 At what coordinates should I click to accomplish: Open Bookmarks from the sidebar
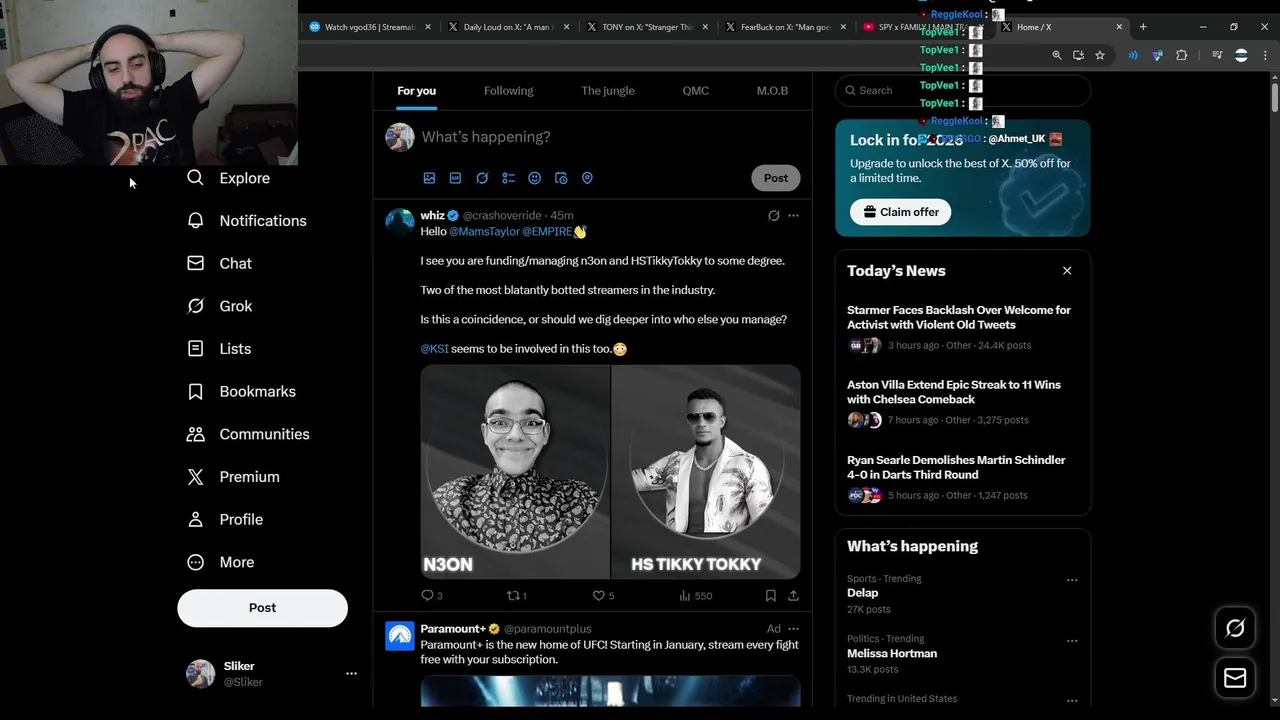coord(241,391)
